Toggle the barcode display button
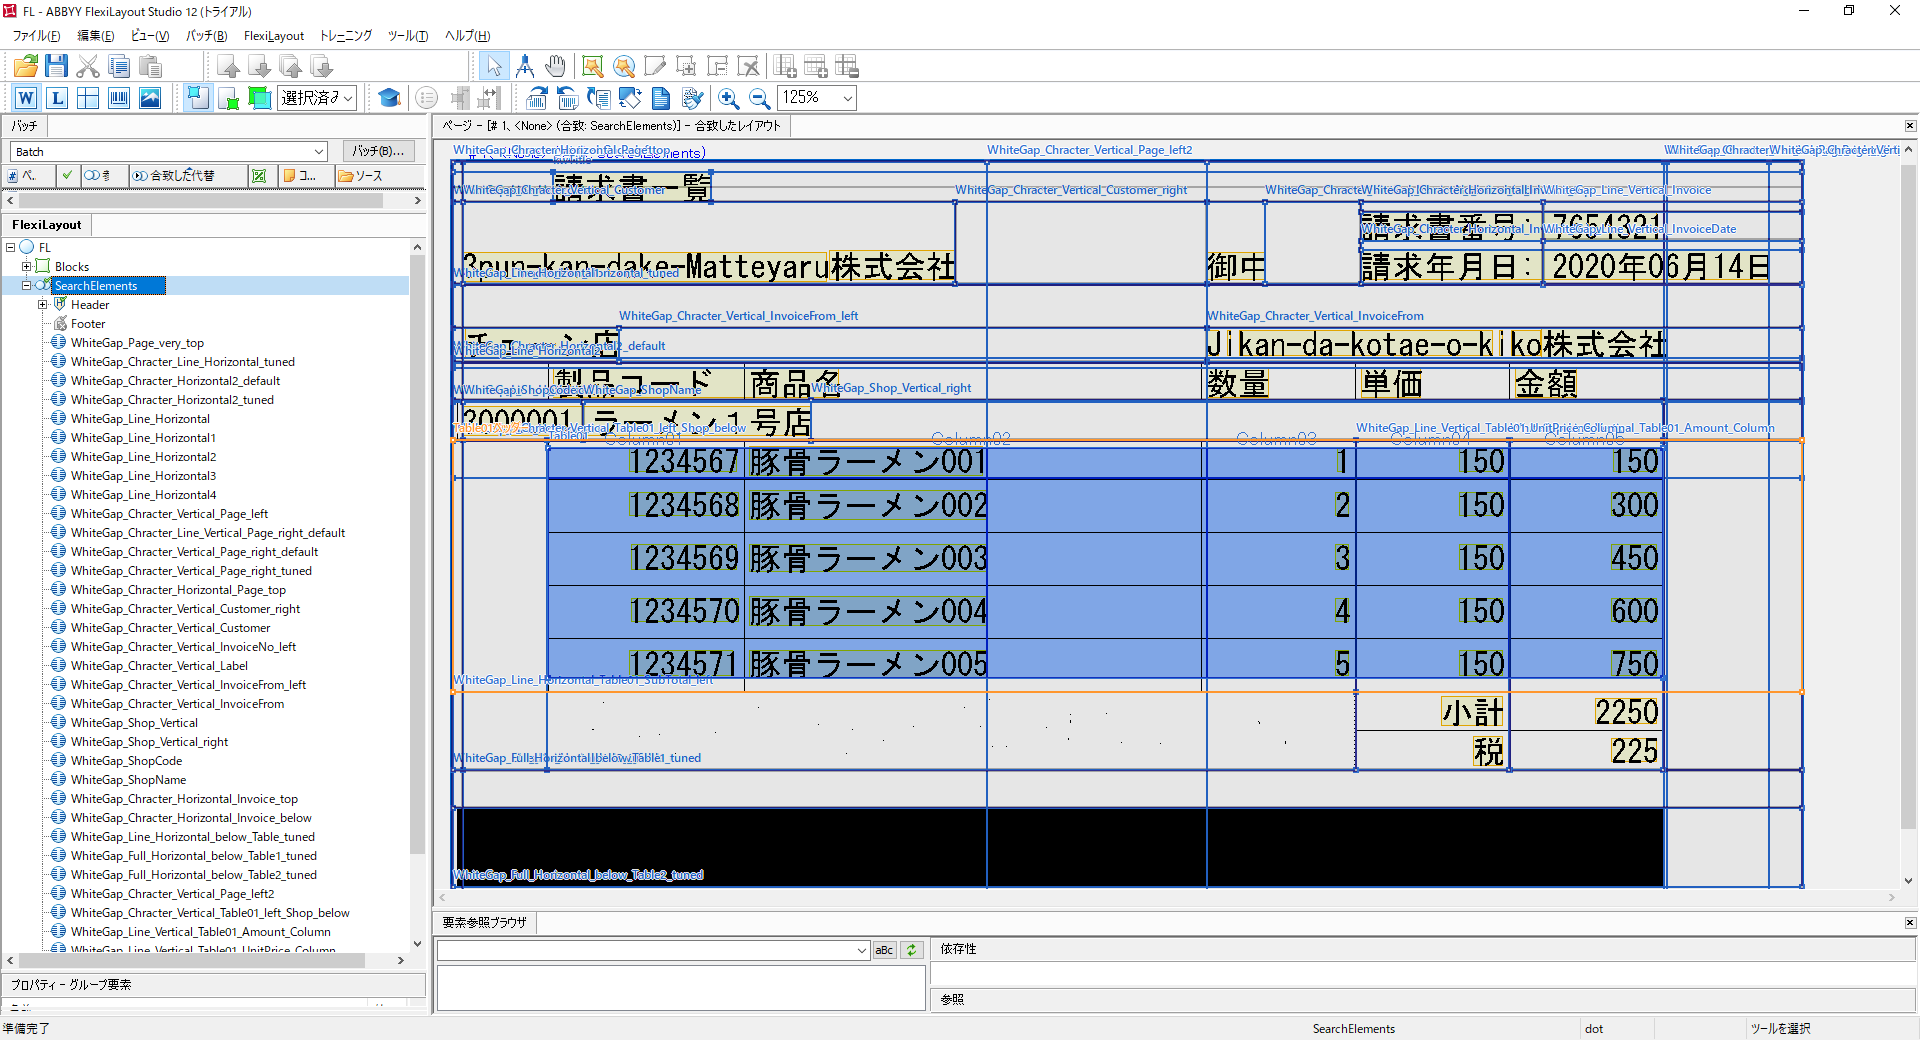The width and height of the screenshot is (1920, 1040). tap(119, 97)
